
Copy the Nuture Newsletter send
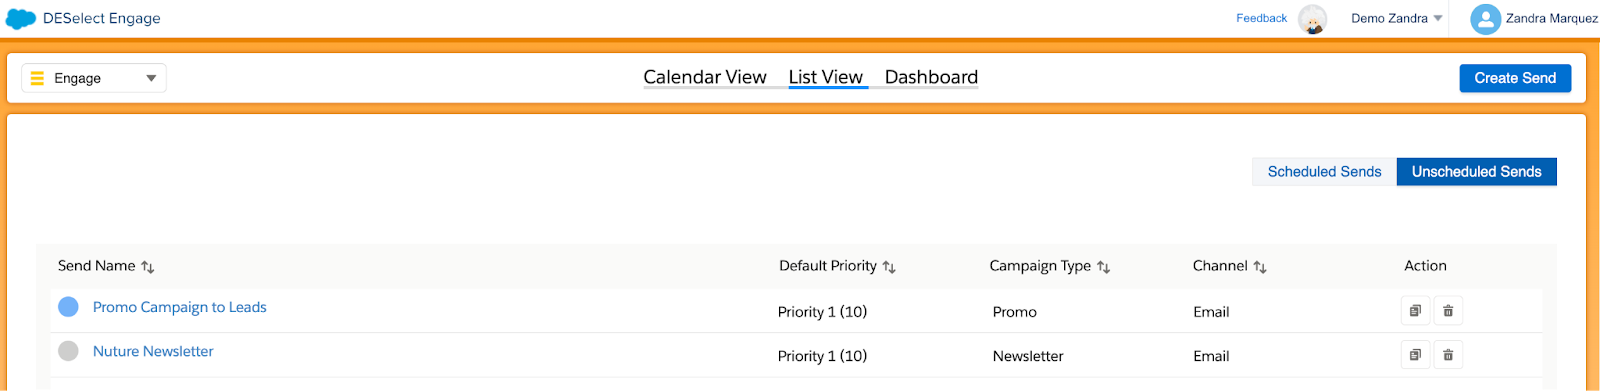click(1415, 355)
